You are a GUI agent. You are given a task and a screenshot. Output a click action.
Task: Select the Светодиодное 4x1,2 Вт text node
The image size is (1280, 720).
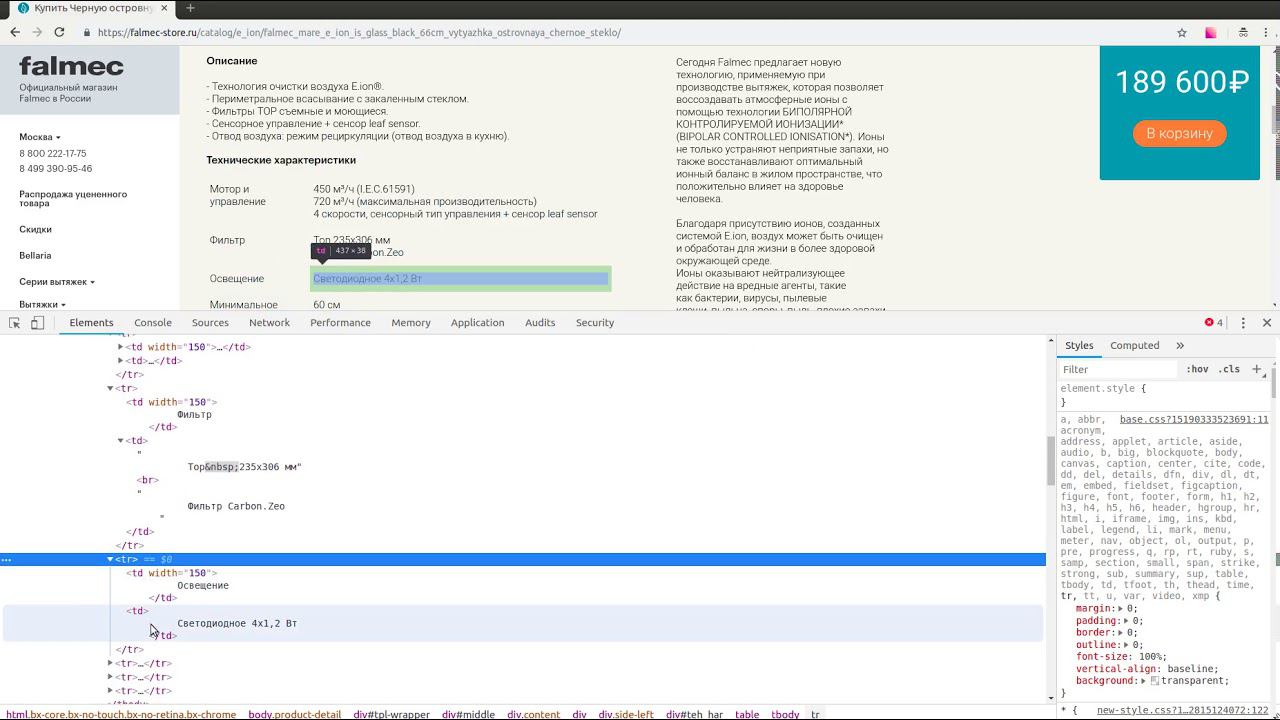(x=237, y=624)
